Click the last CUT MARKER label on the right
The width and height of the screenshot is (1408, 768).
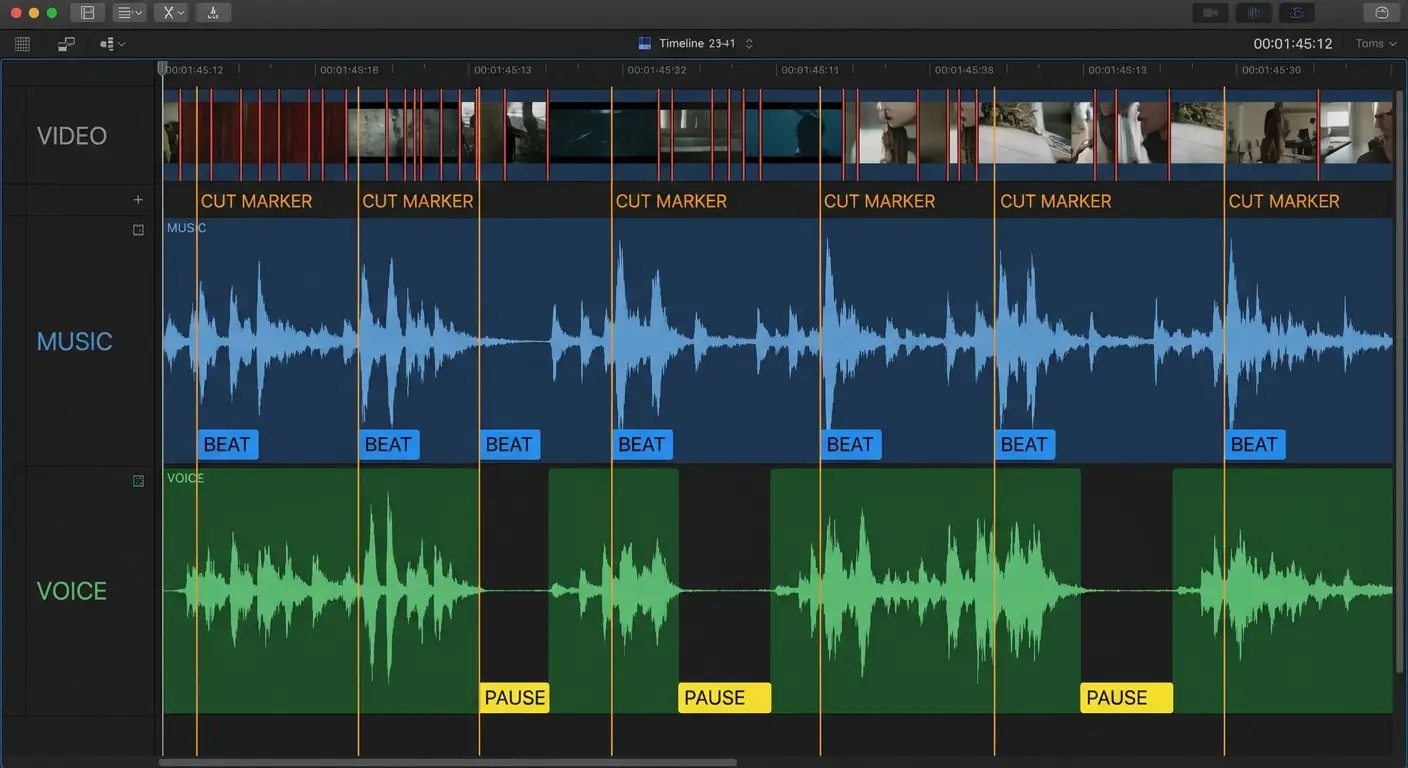(x=1283, y=201)
